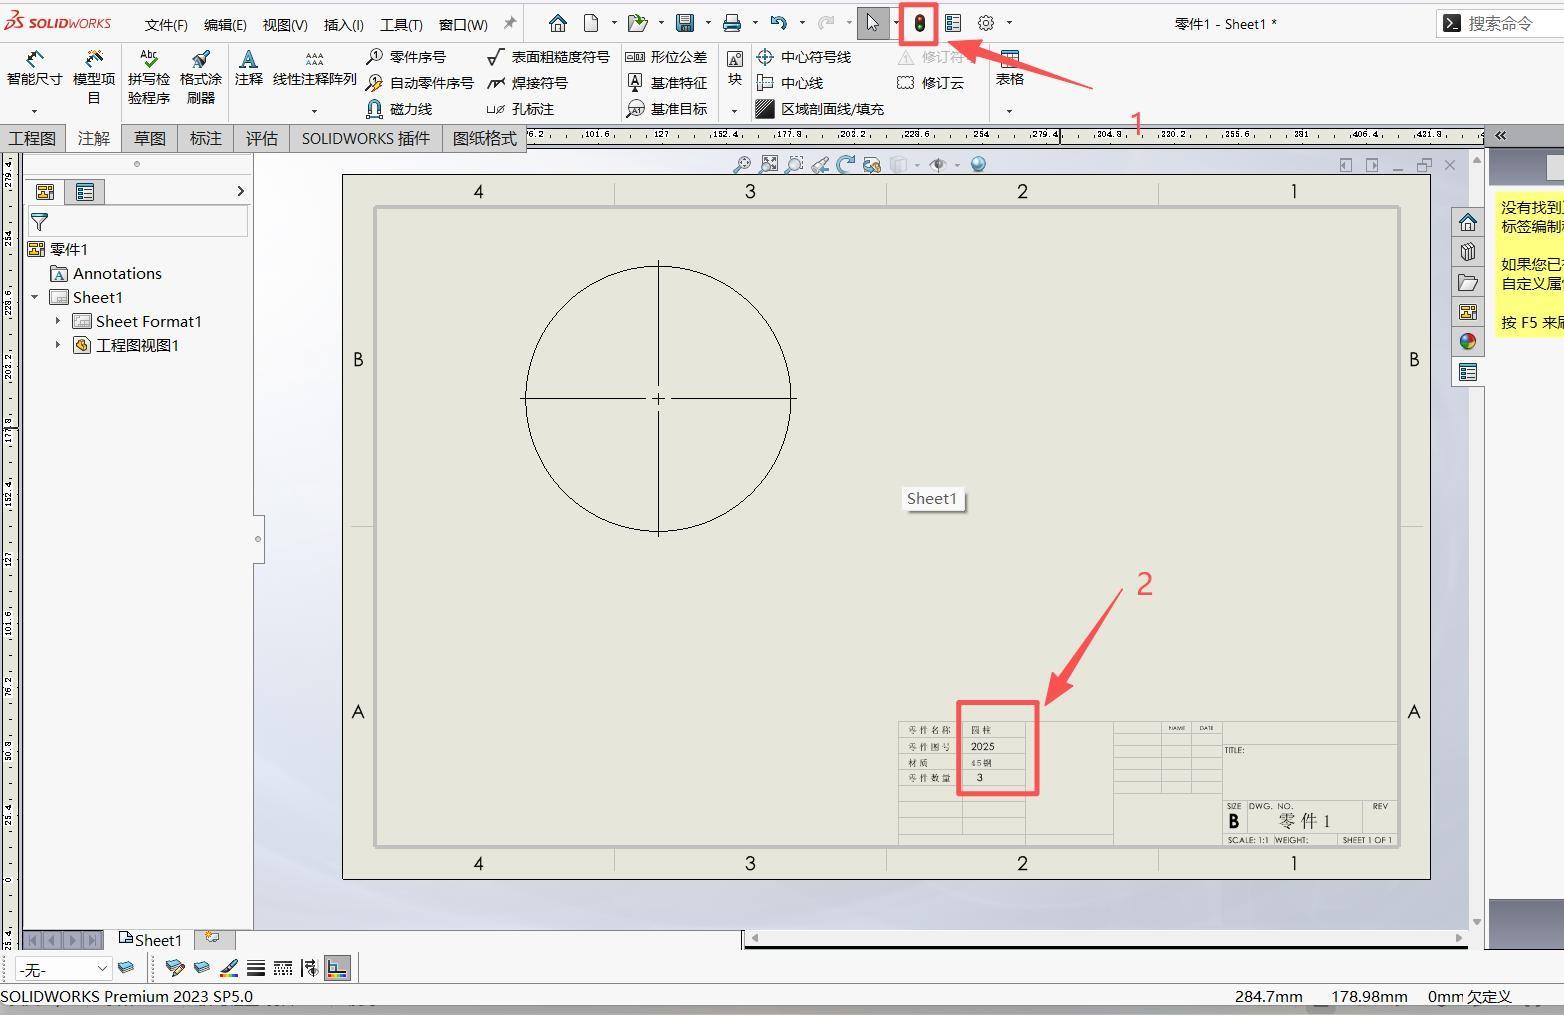Choose Auto Balloon (自动零件序号)

[x=420, y=83]
